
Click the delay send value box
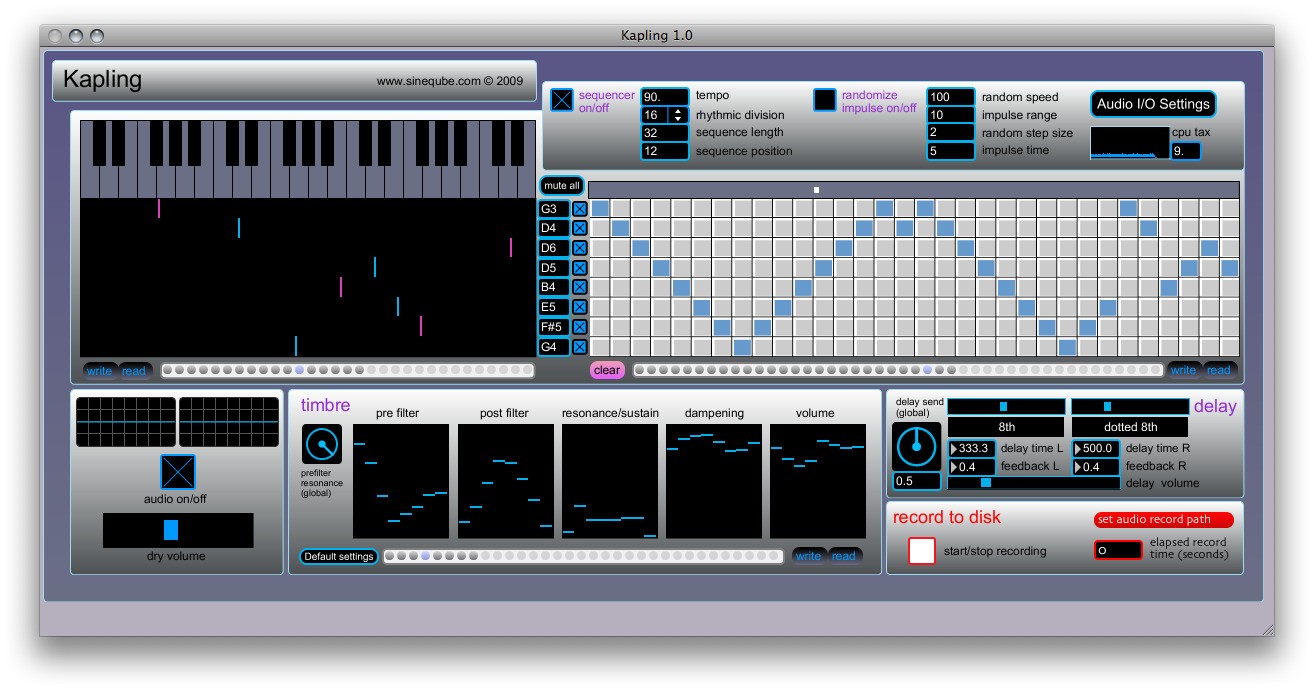917,481
